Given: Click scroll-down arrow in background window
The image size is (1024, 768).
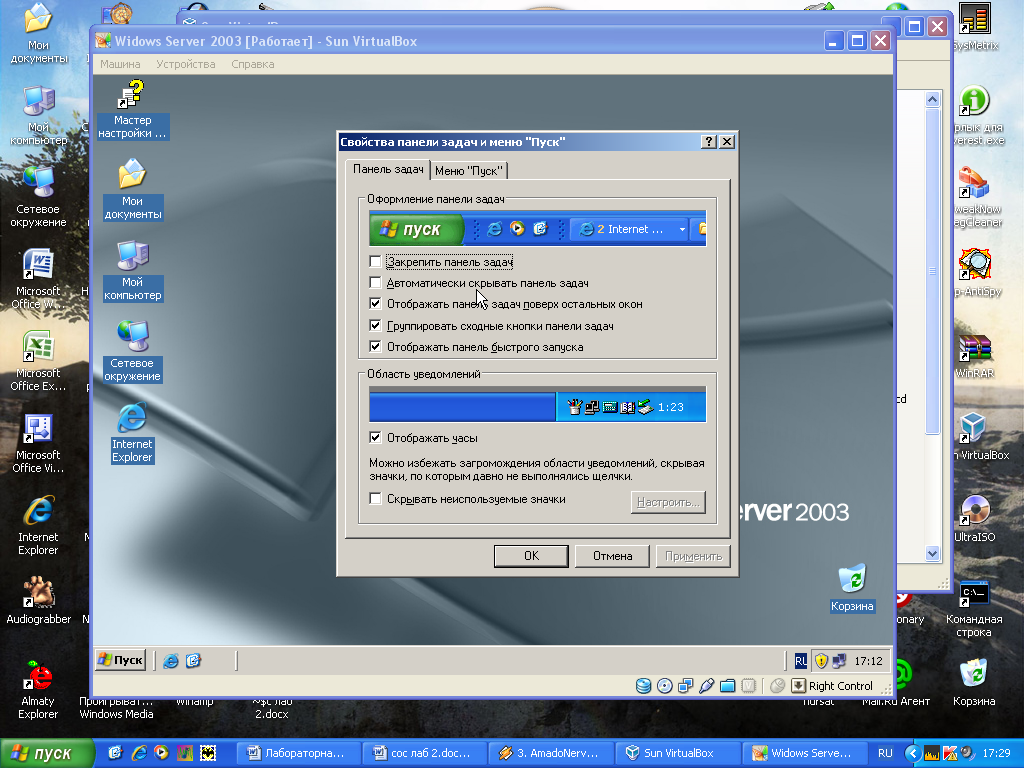Looking at the screenshot, I should (933, 554).
